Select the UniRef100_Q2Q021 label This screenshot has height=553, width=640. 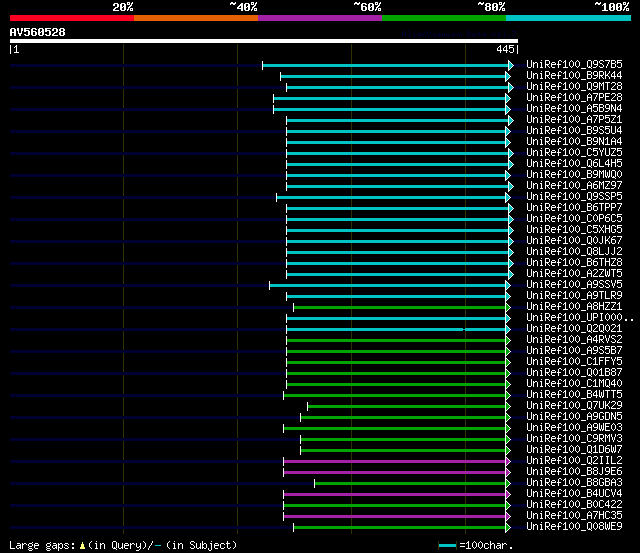click(x=574, y=329)
